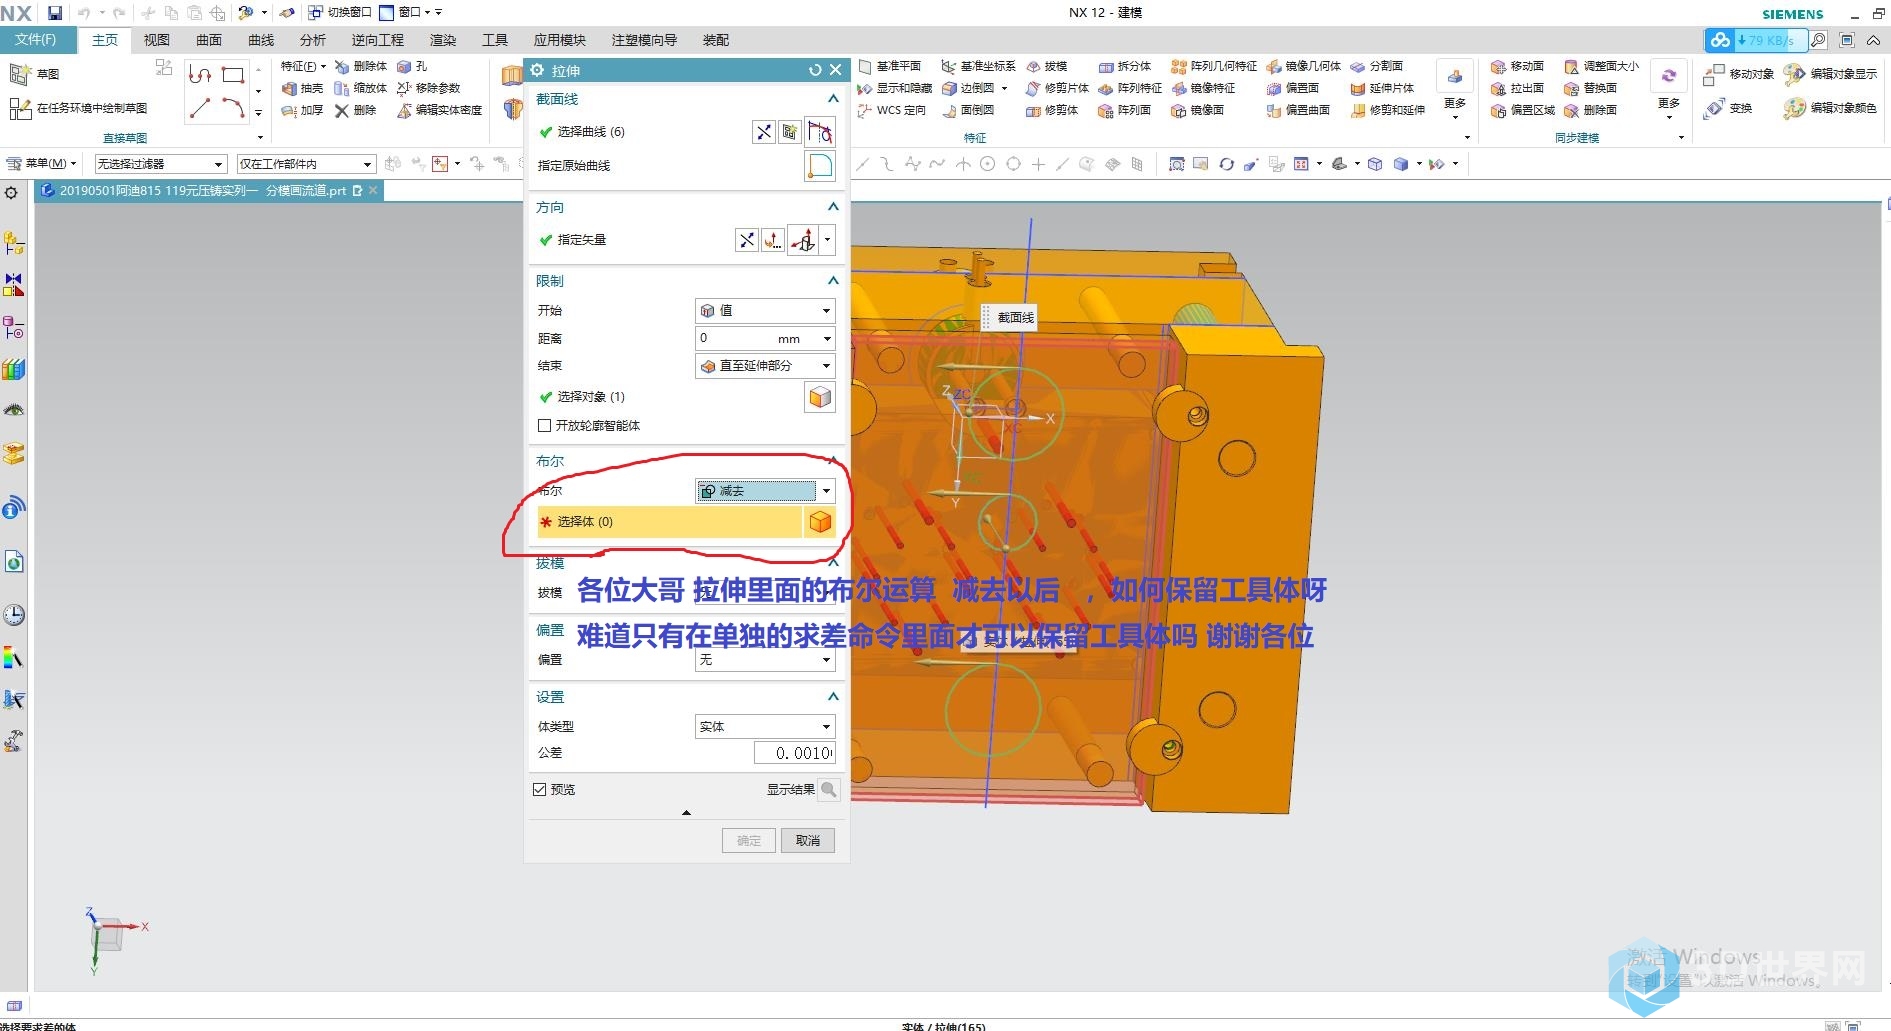Collapse the 设置 section
This screenshot has width=1891, height=1031.
tap(832, 697)
